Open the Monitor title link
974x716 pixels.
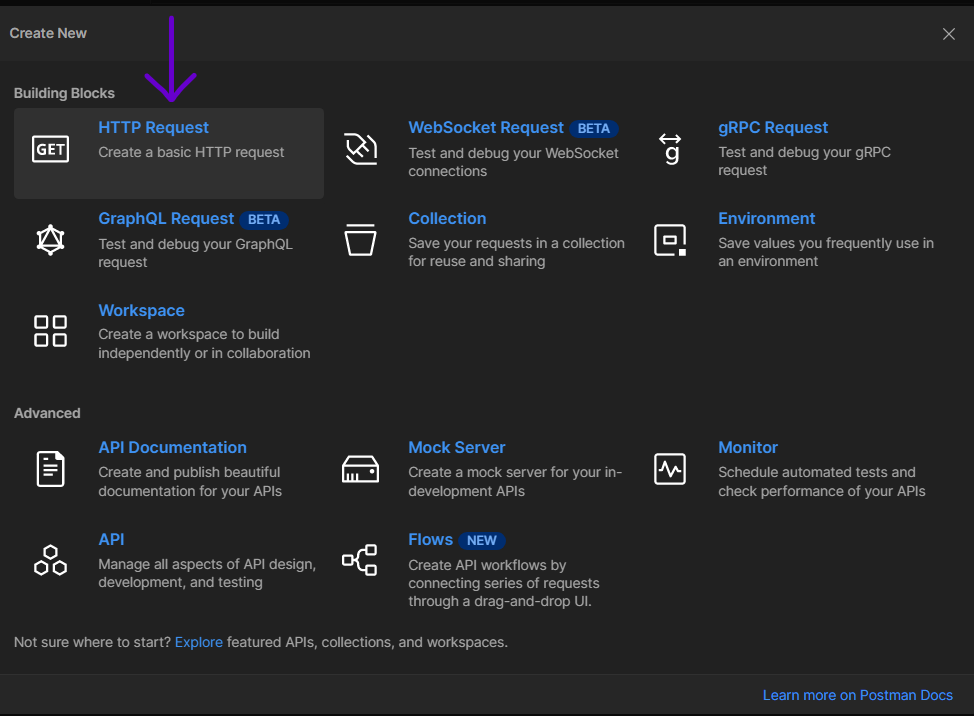point(748,448)
